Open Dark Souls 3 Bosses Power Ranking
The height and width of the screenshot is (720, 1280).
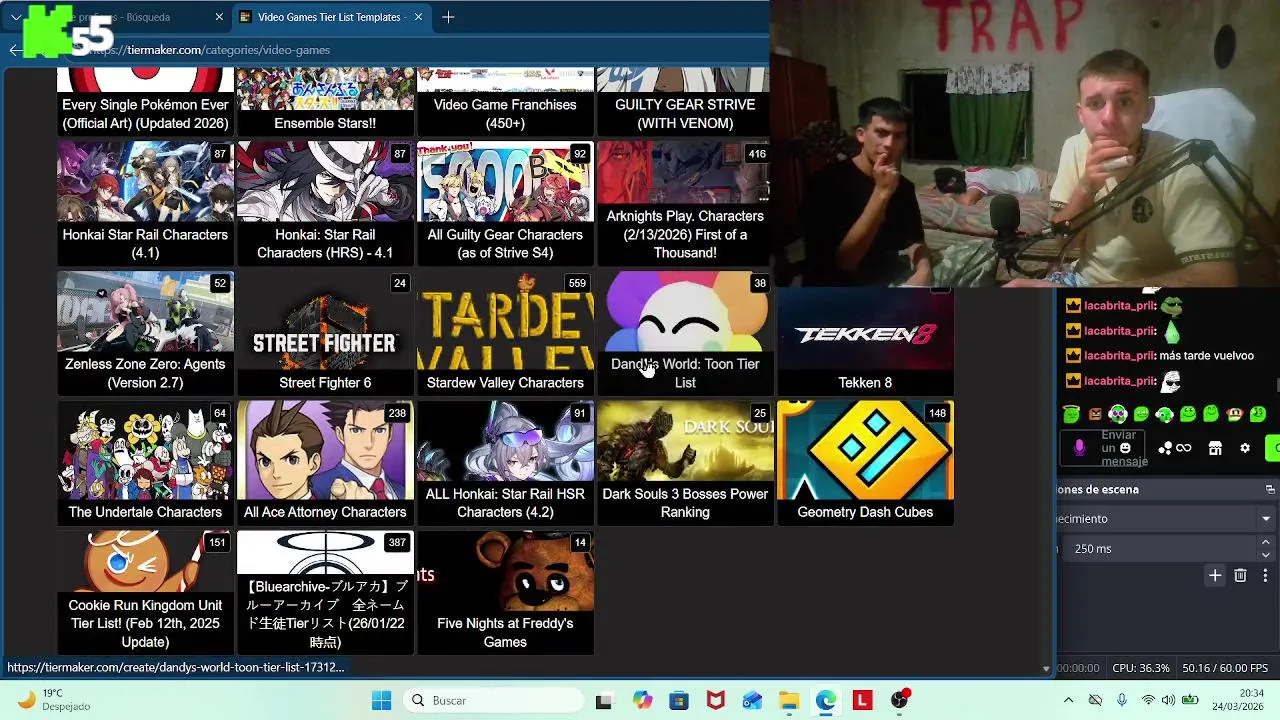pyautogui.click(x=685, y=463)
